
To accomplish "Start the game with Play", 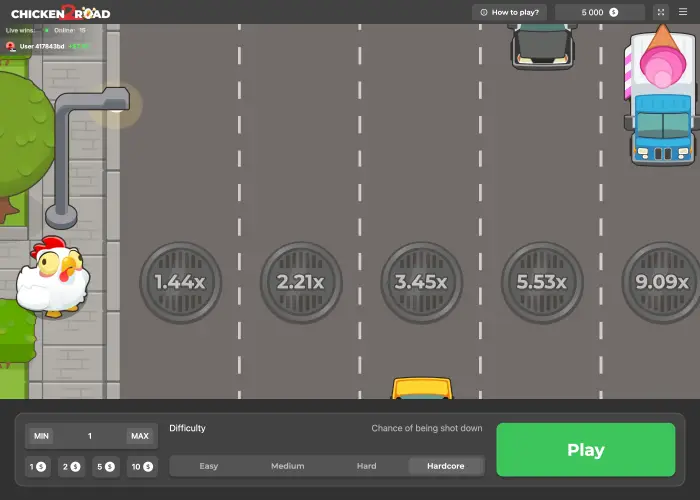I will pos(586,450).
